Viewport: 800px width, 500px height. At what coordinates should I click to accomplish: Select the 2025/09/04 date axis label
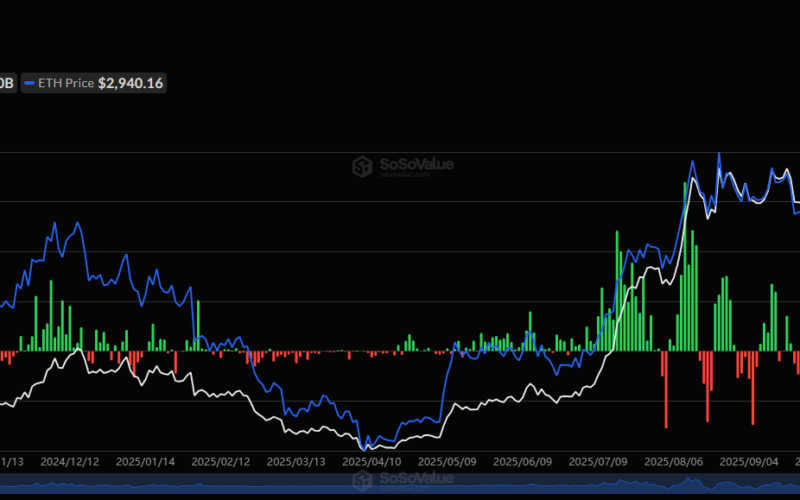point(748,462)
